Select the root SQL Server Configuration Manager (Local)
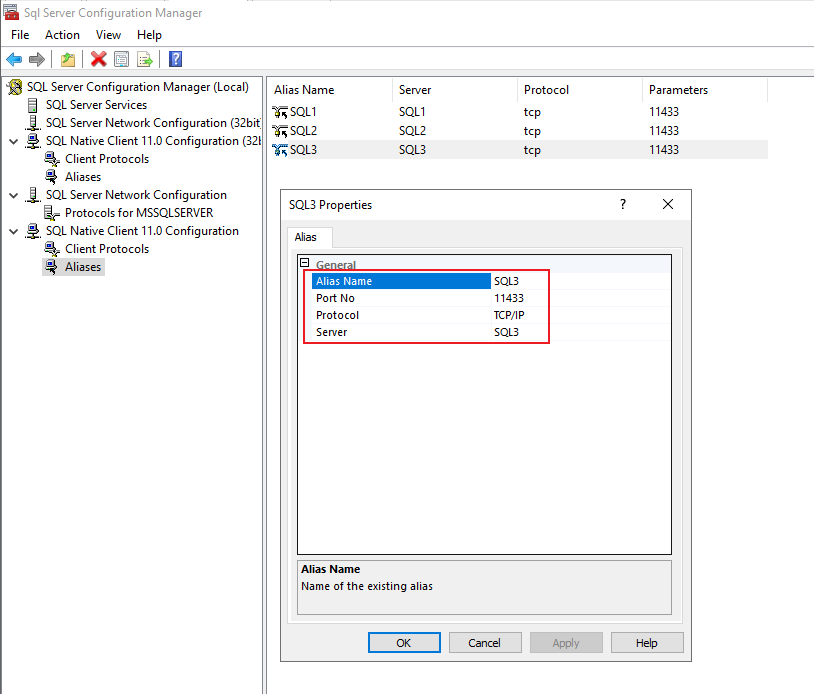This screenshot has height=694, width=814. pos(138,87)
